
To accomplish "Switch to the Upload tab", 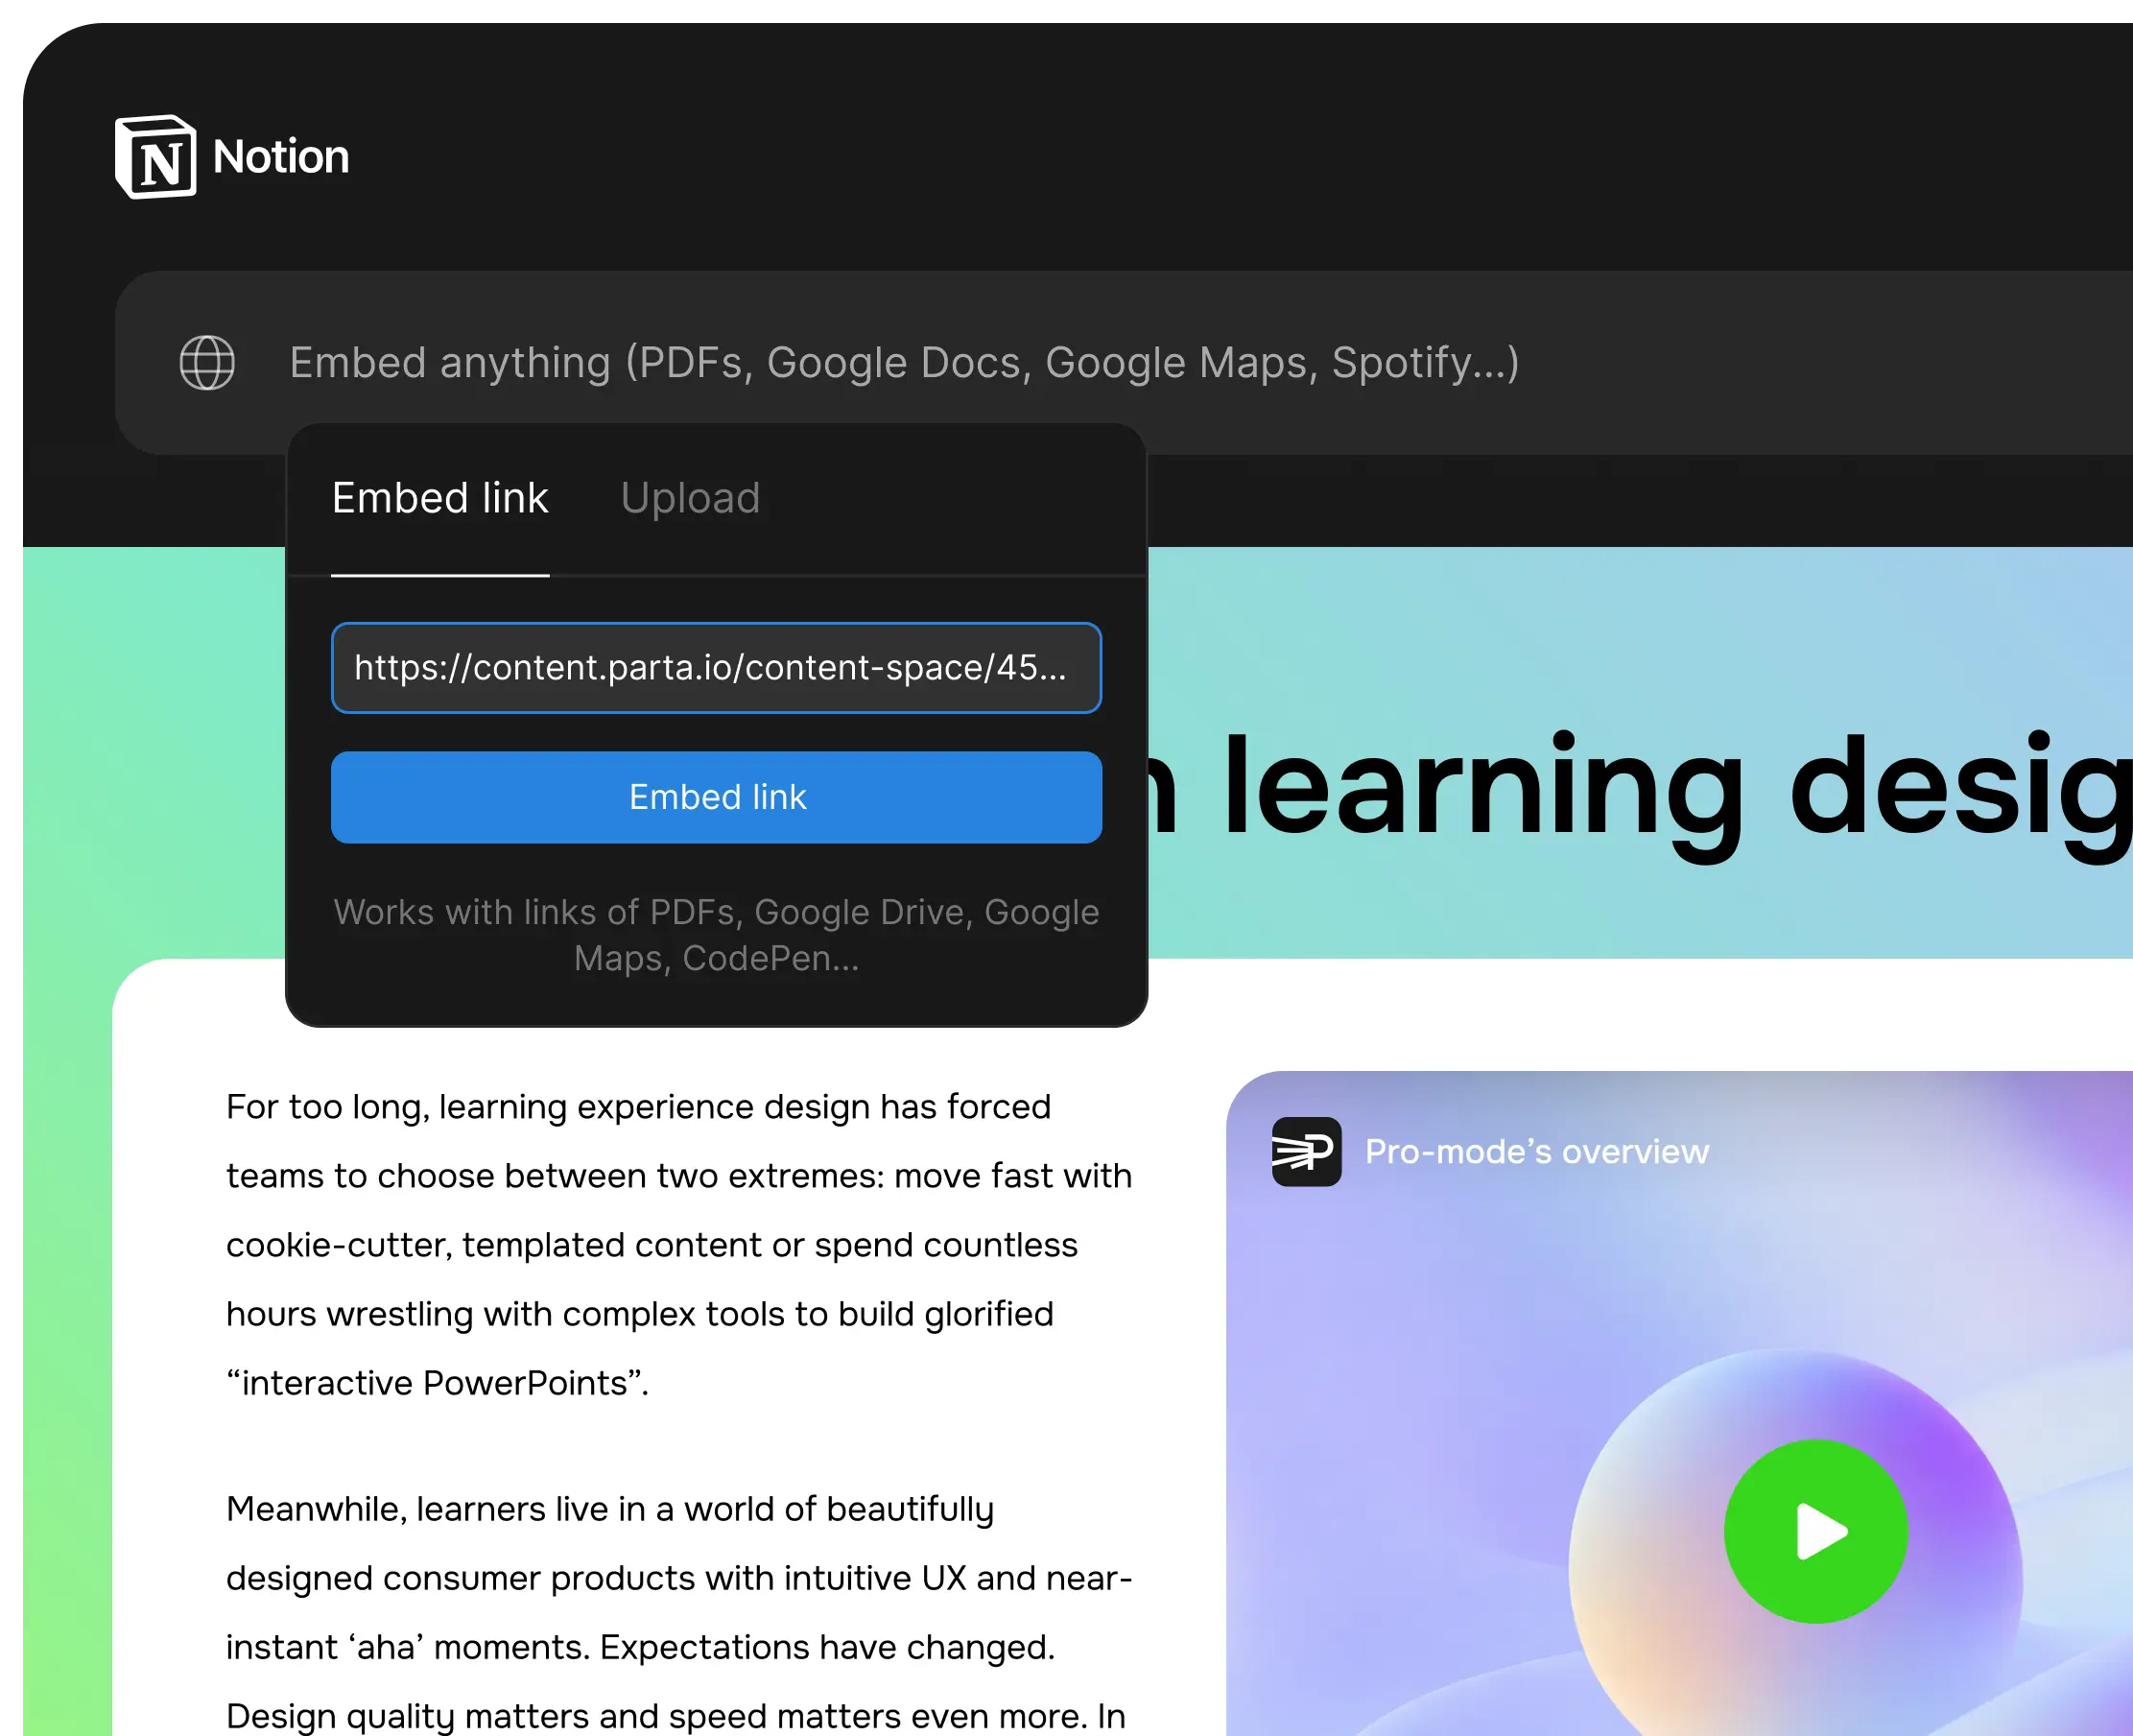I will (690, 498).
